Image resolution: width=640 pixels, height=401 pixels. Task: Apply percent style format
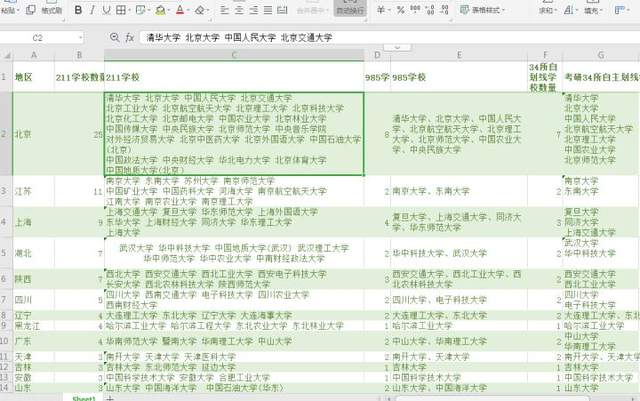click(x=400, y=10)
